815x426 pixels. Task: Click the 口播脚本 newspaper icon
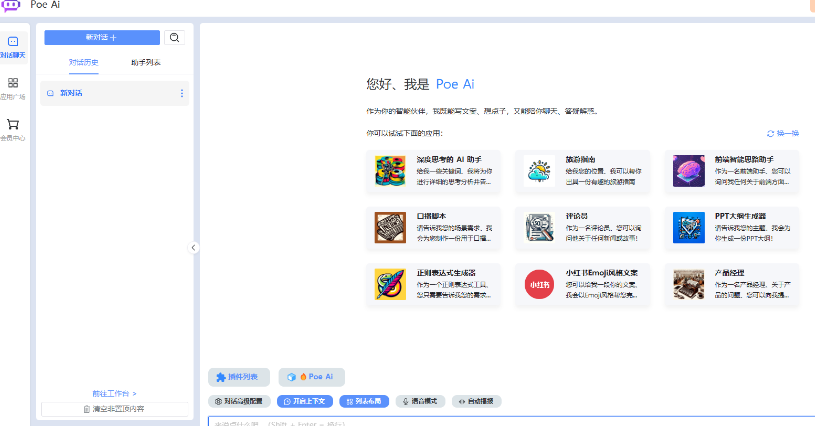tap(390, 228)
